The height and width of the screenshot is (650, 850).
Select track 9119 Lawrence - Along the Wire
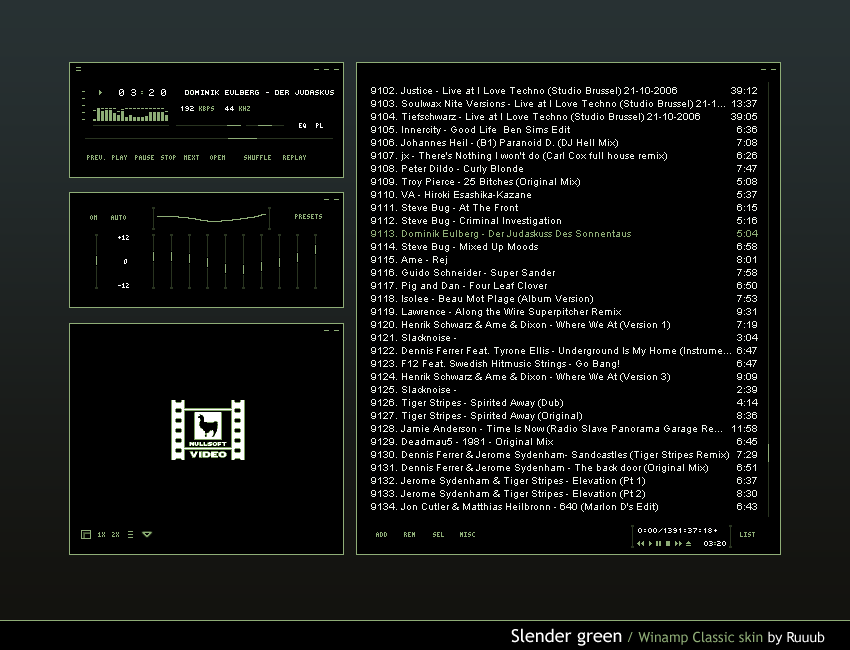564,312
